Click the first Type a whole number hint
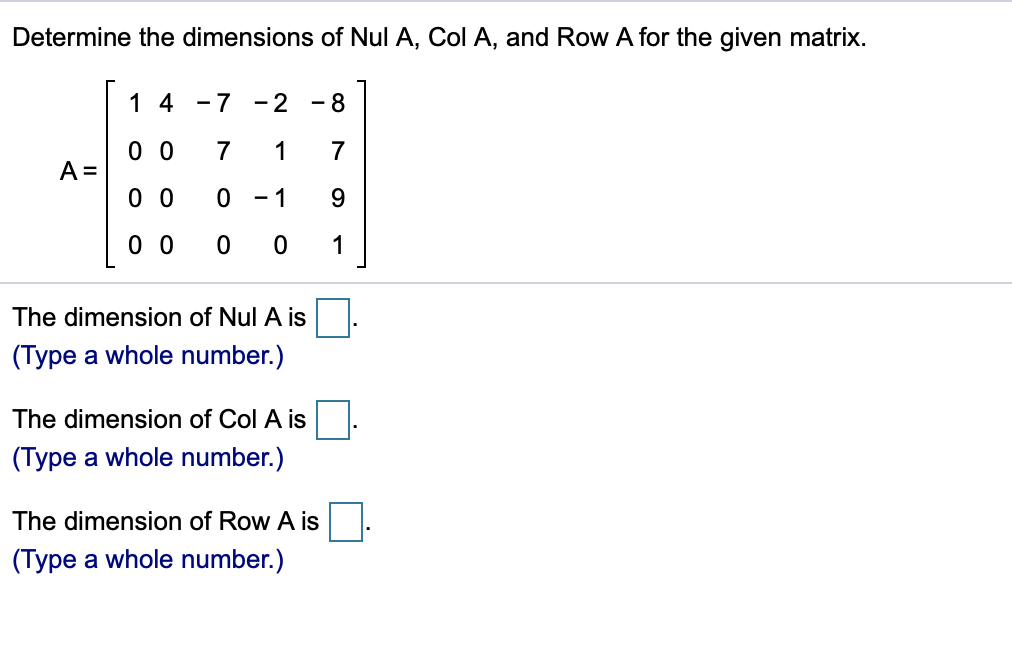Screen dimensions: 1012x668 [145, 355]
